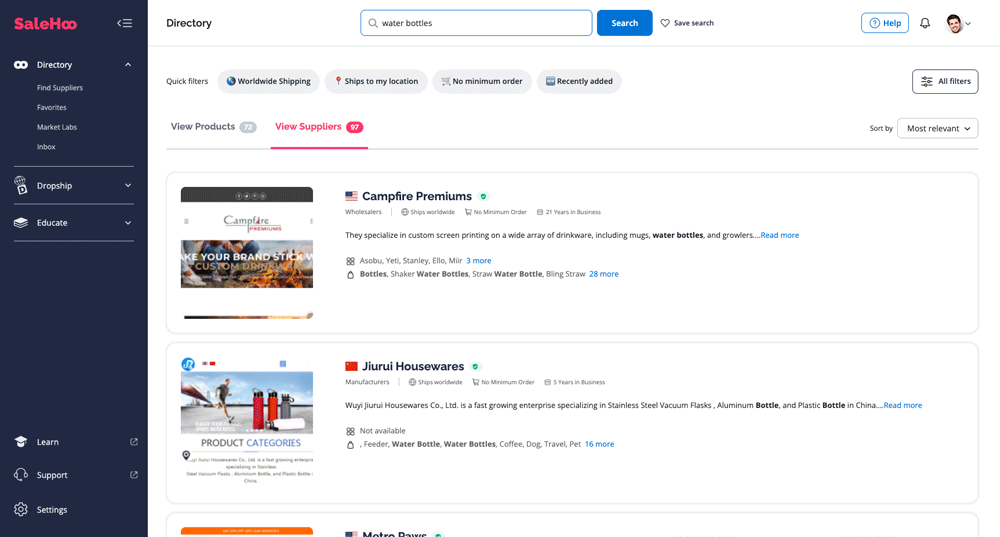Open the notifications bell
The image size is (1000, 537).
click(925, 23)
